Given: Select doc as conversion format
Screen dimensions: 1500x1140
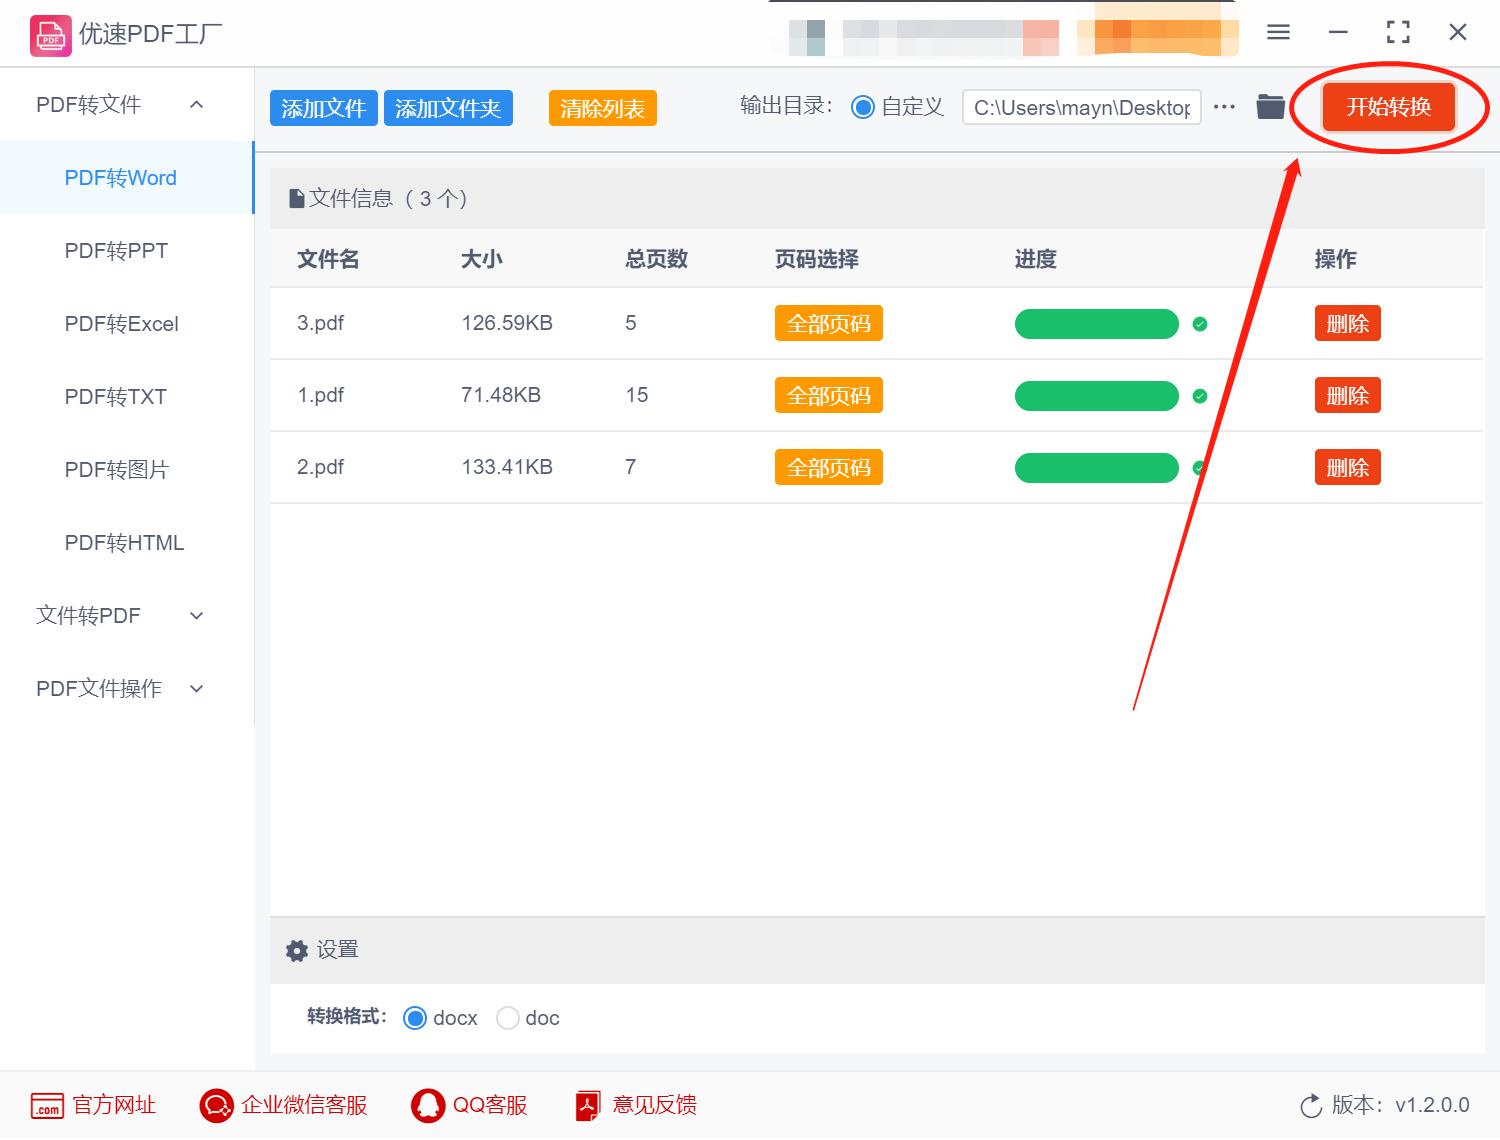Looking at the screenshot, I should pyautogui.click(x=508, y=1017).
